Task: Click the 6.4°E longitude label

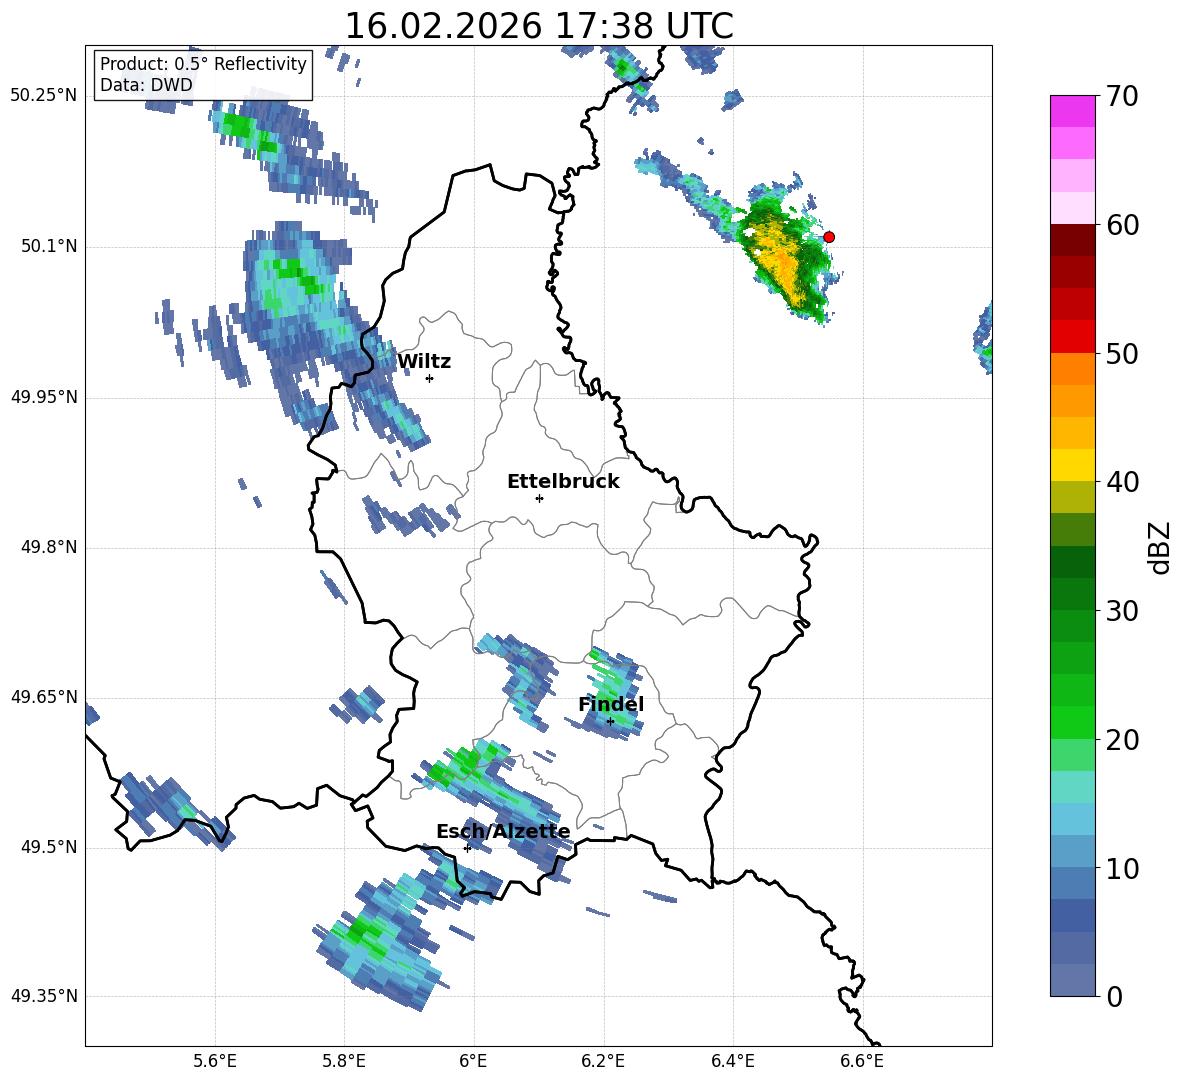Action: pos(732,1061)
